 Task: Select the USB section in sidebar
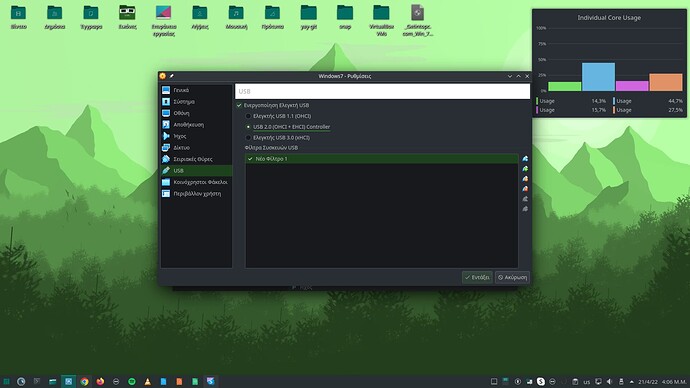(196, 170)
